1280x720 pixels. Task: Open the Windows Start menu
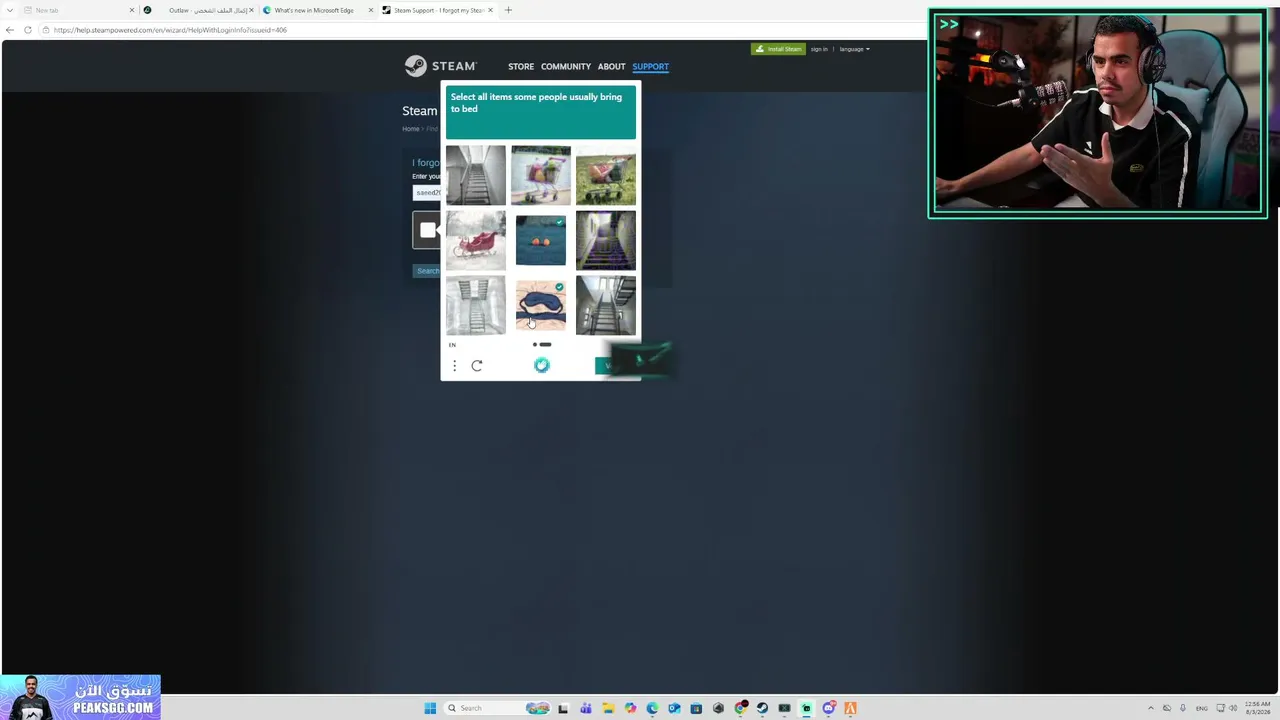point(430,708)
